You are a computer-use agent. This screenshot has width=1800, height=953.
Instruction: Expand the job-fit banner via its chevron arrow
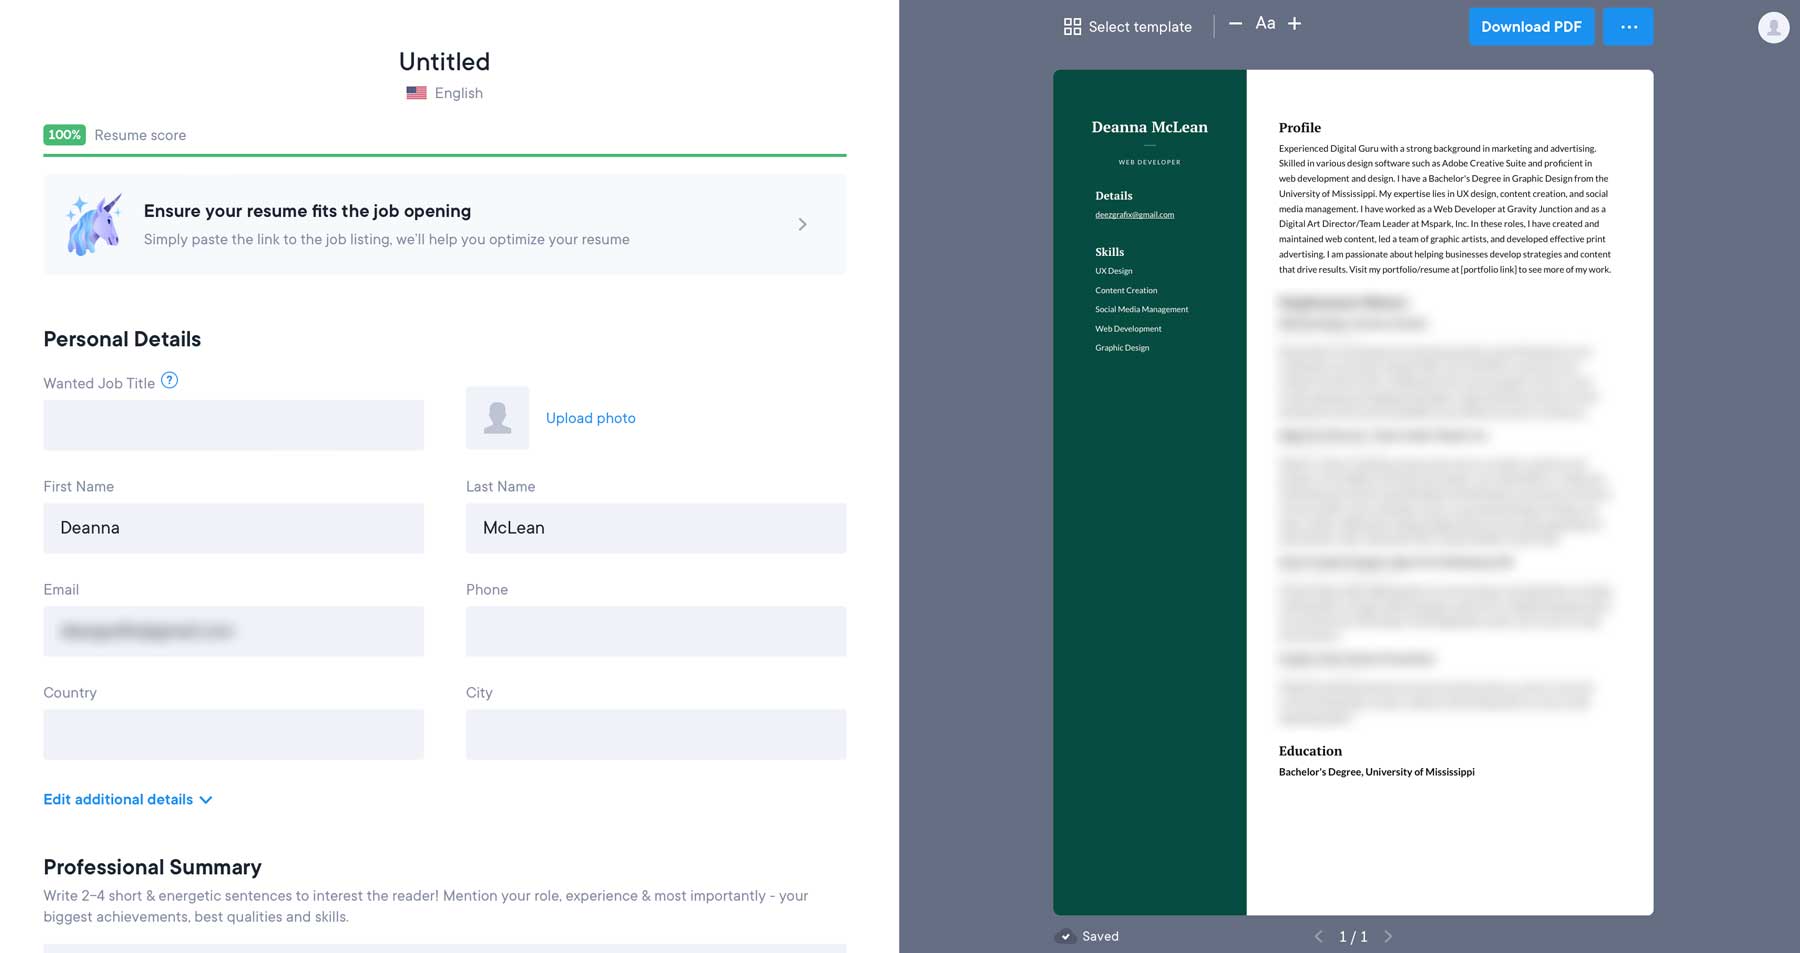coord(802,224)
